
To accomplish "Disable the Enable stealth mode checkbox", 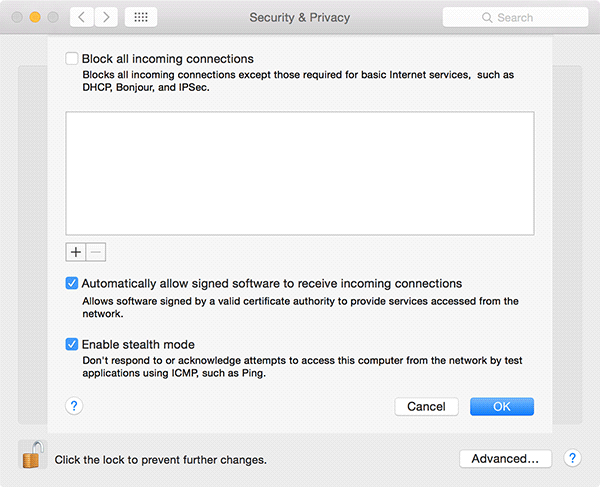I will point(72,344).
